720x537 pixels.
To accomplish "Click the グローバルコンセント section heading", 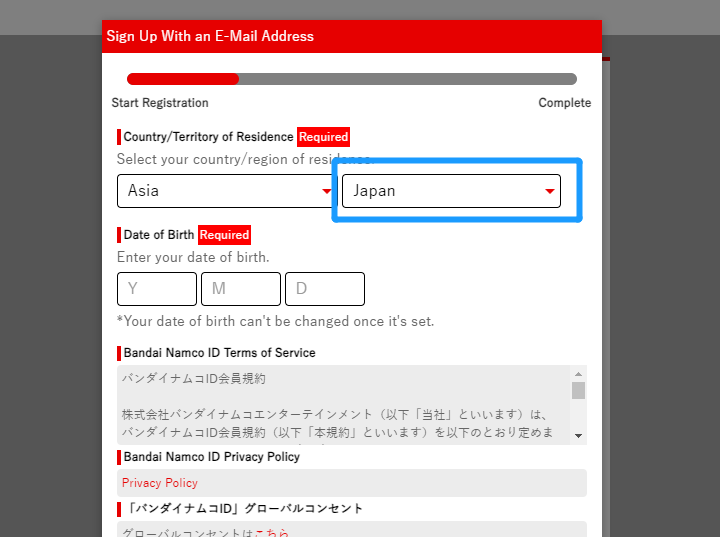I will 244,509.
